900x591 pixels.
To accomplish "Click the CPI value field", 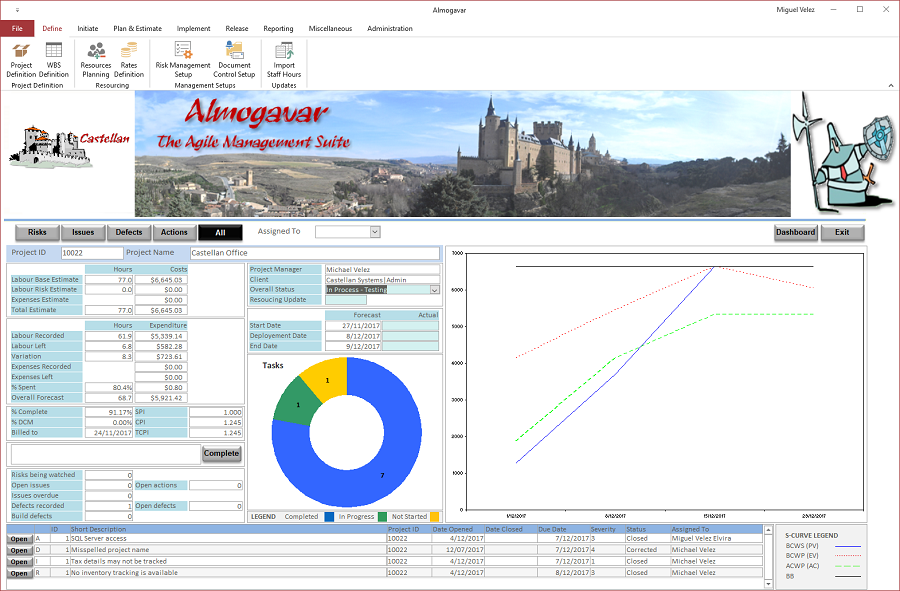I will pyautogui.click(x=216, y=422).
